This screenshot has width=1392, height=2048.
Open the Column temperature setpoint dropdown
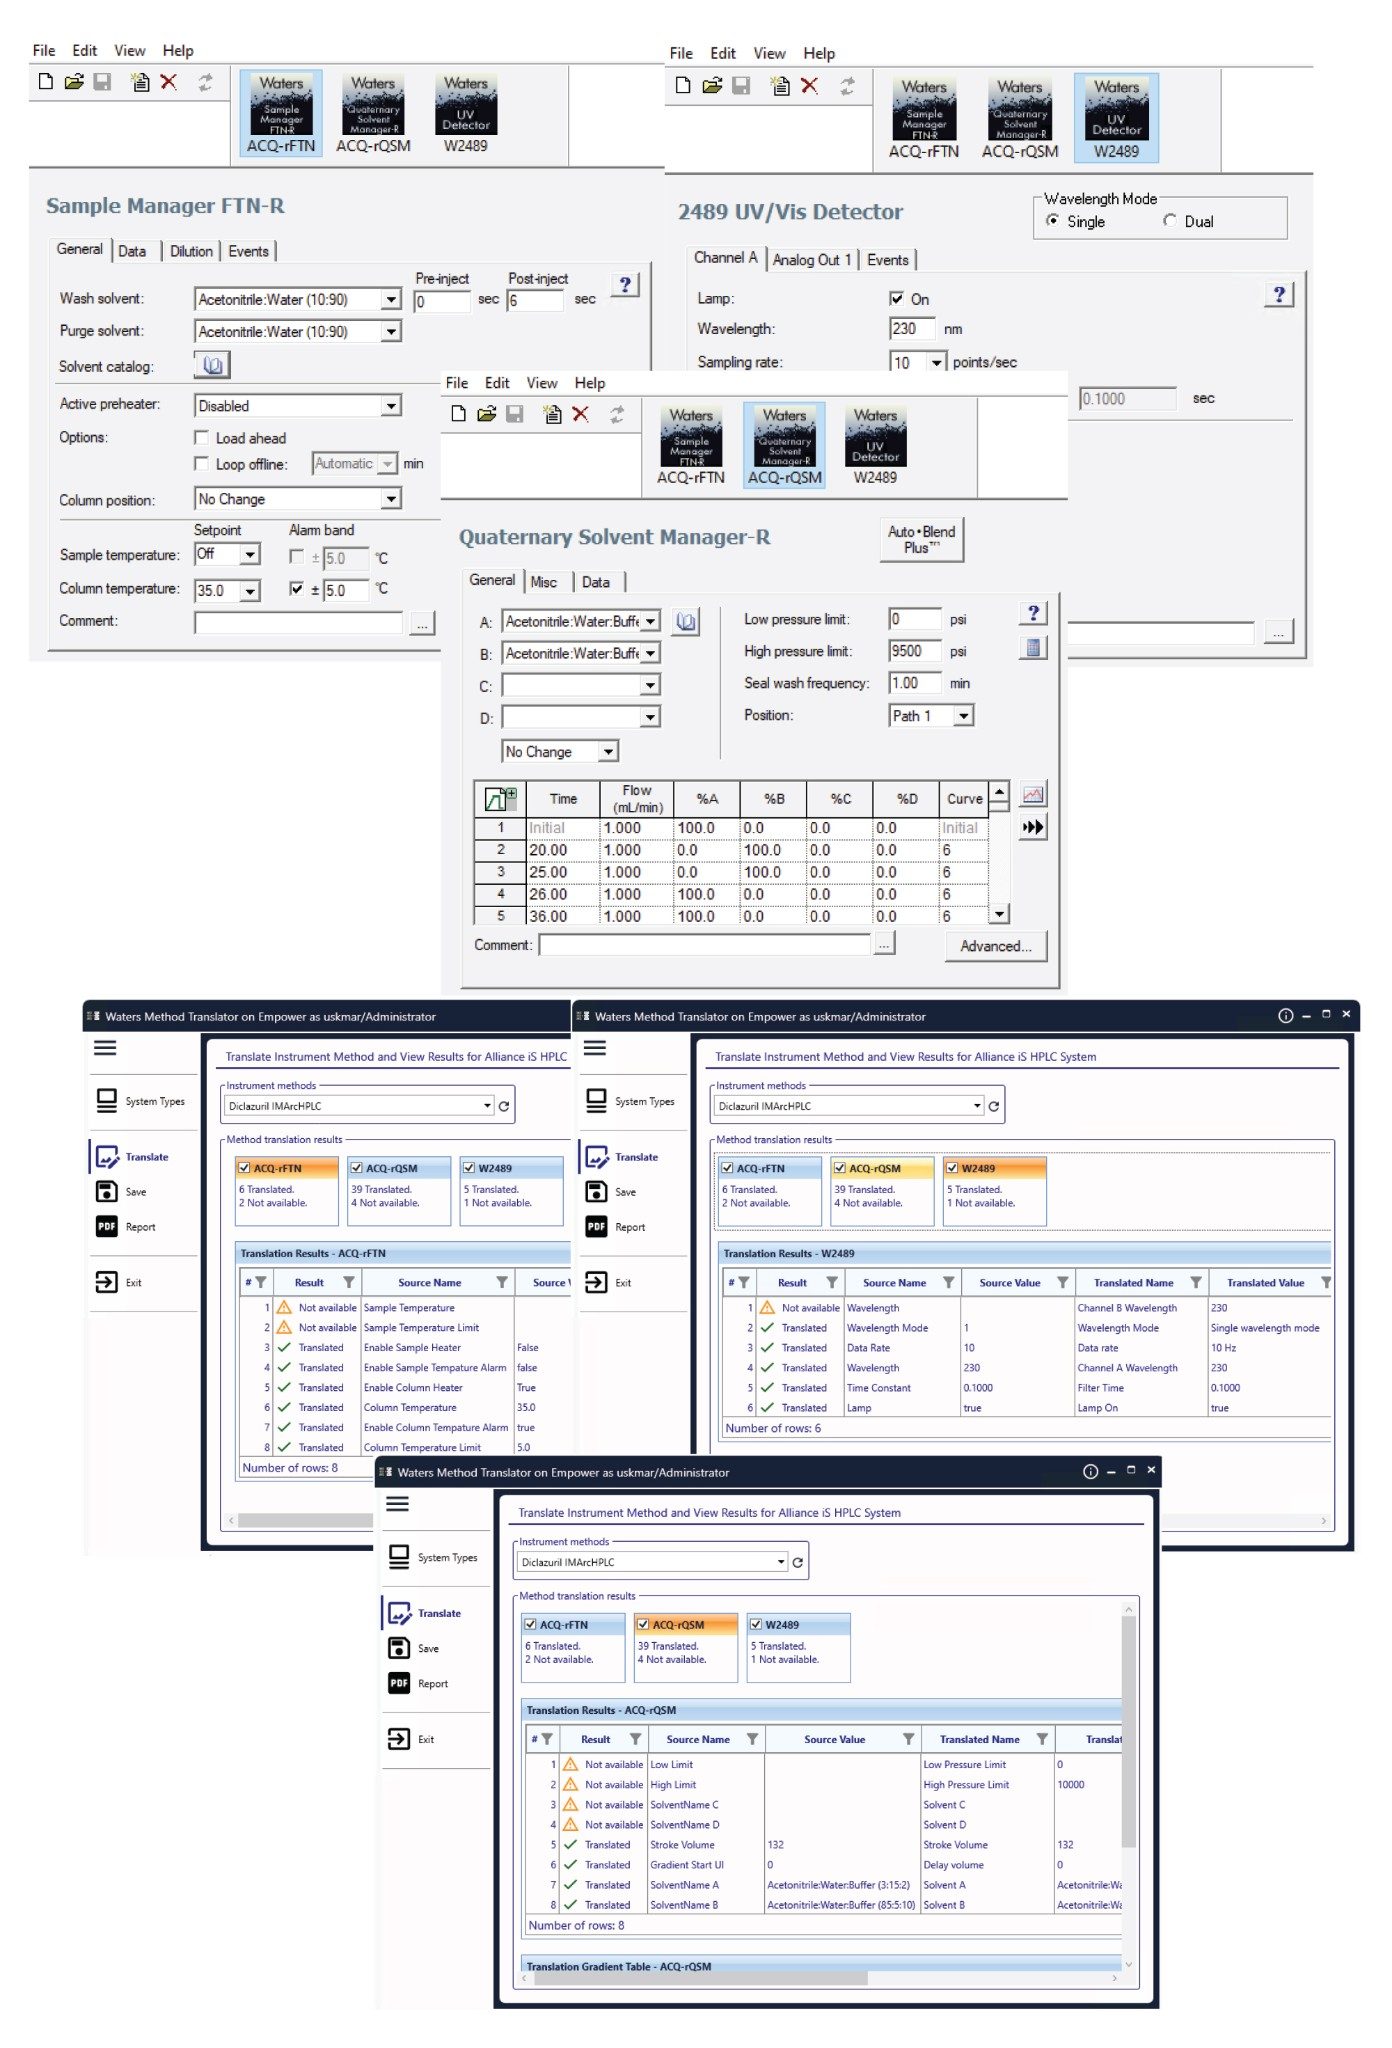click(250, 590)
